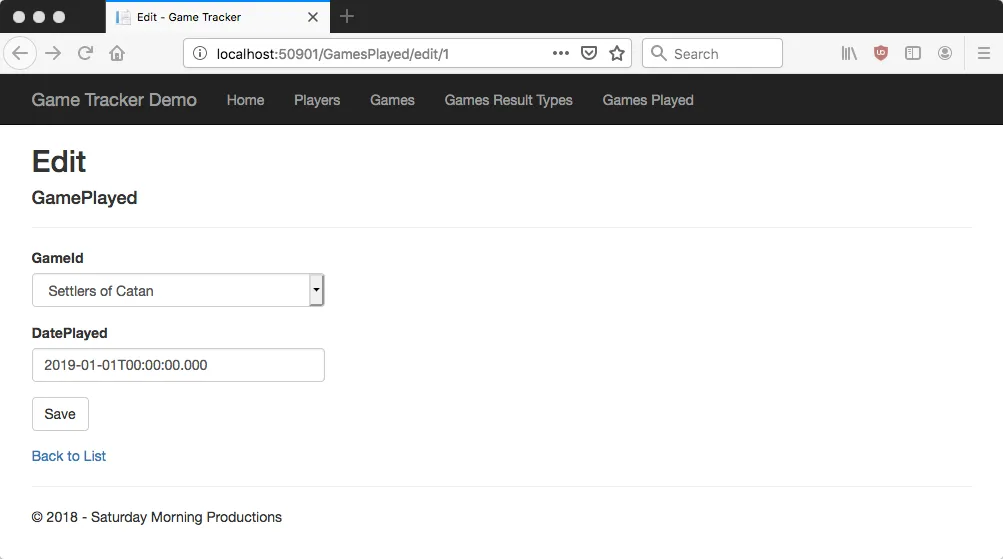Image resolution: width=1003 pixels, height=559 pixels.
Task: Open the browser home page icon
Action: (116, 53)
